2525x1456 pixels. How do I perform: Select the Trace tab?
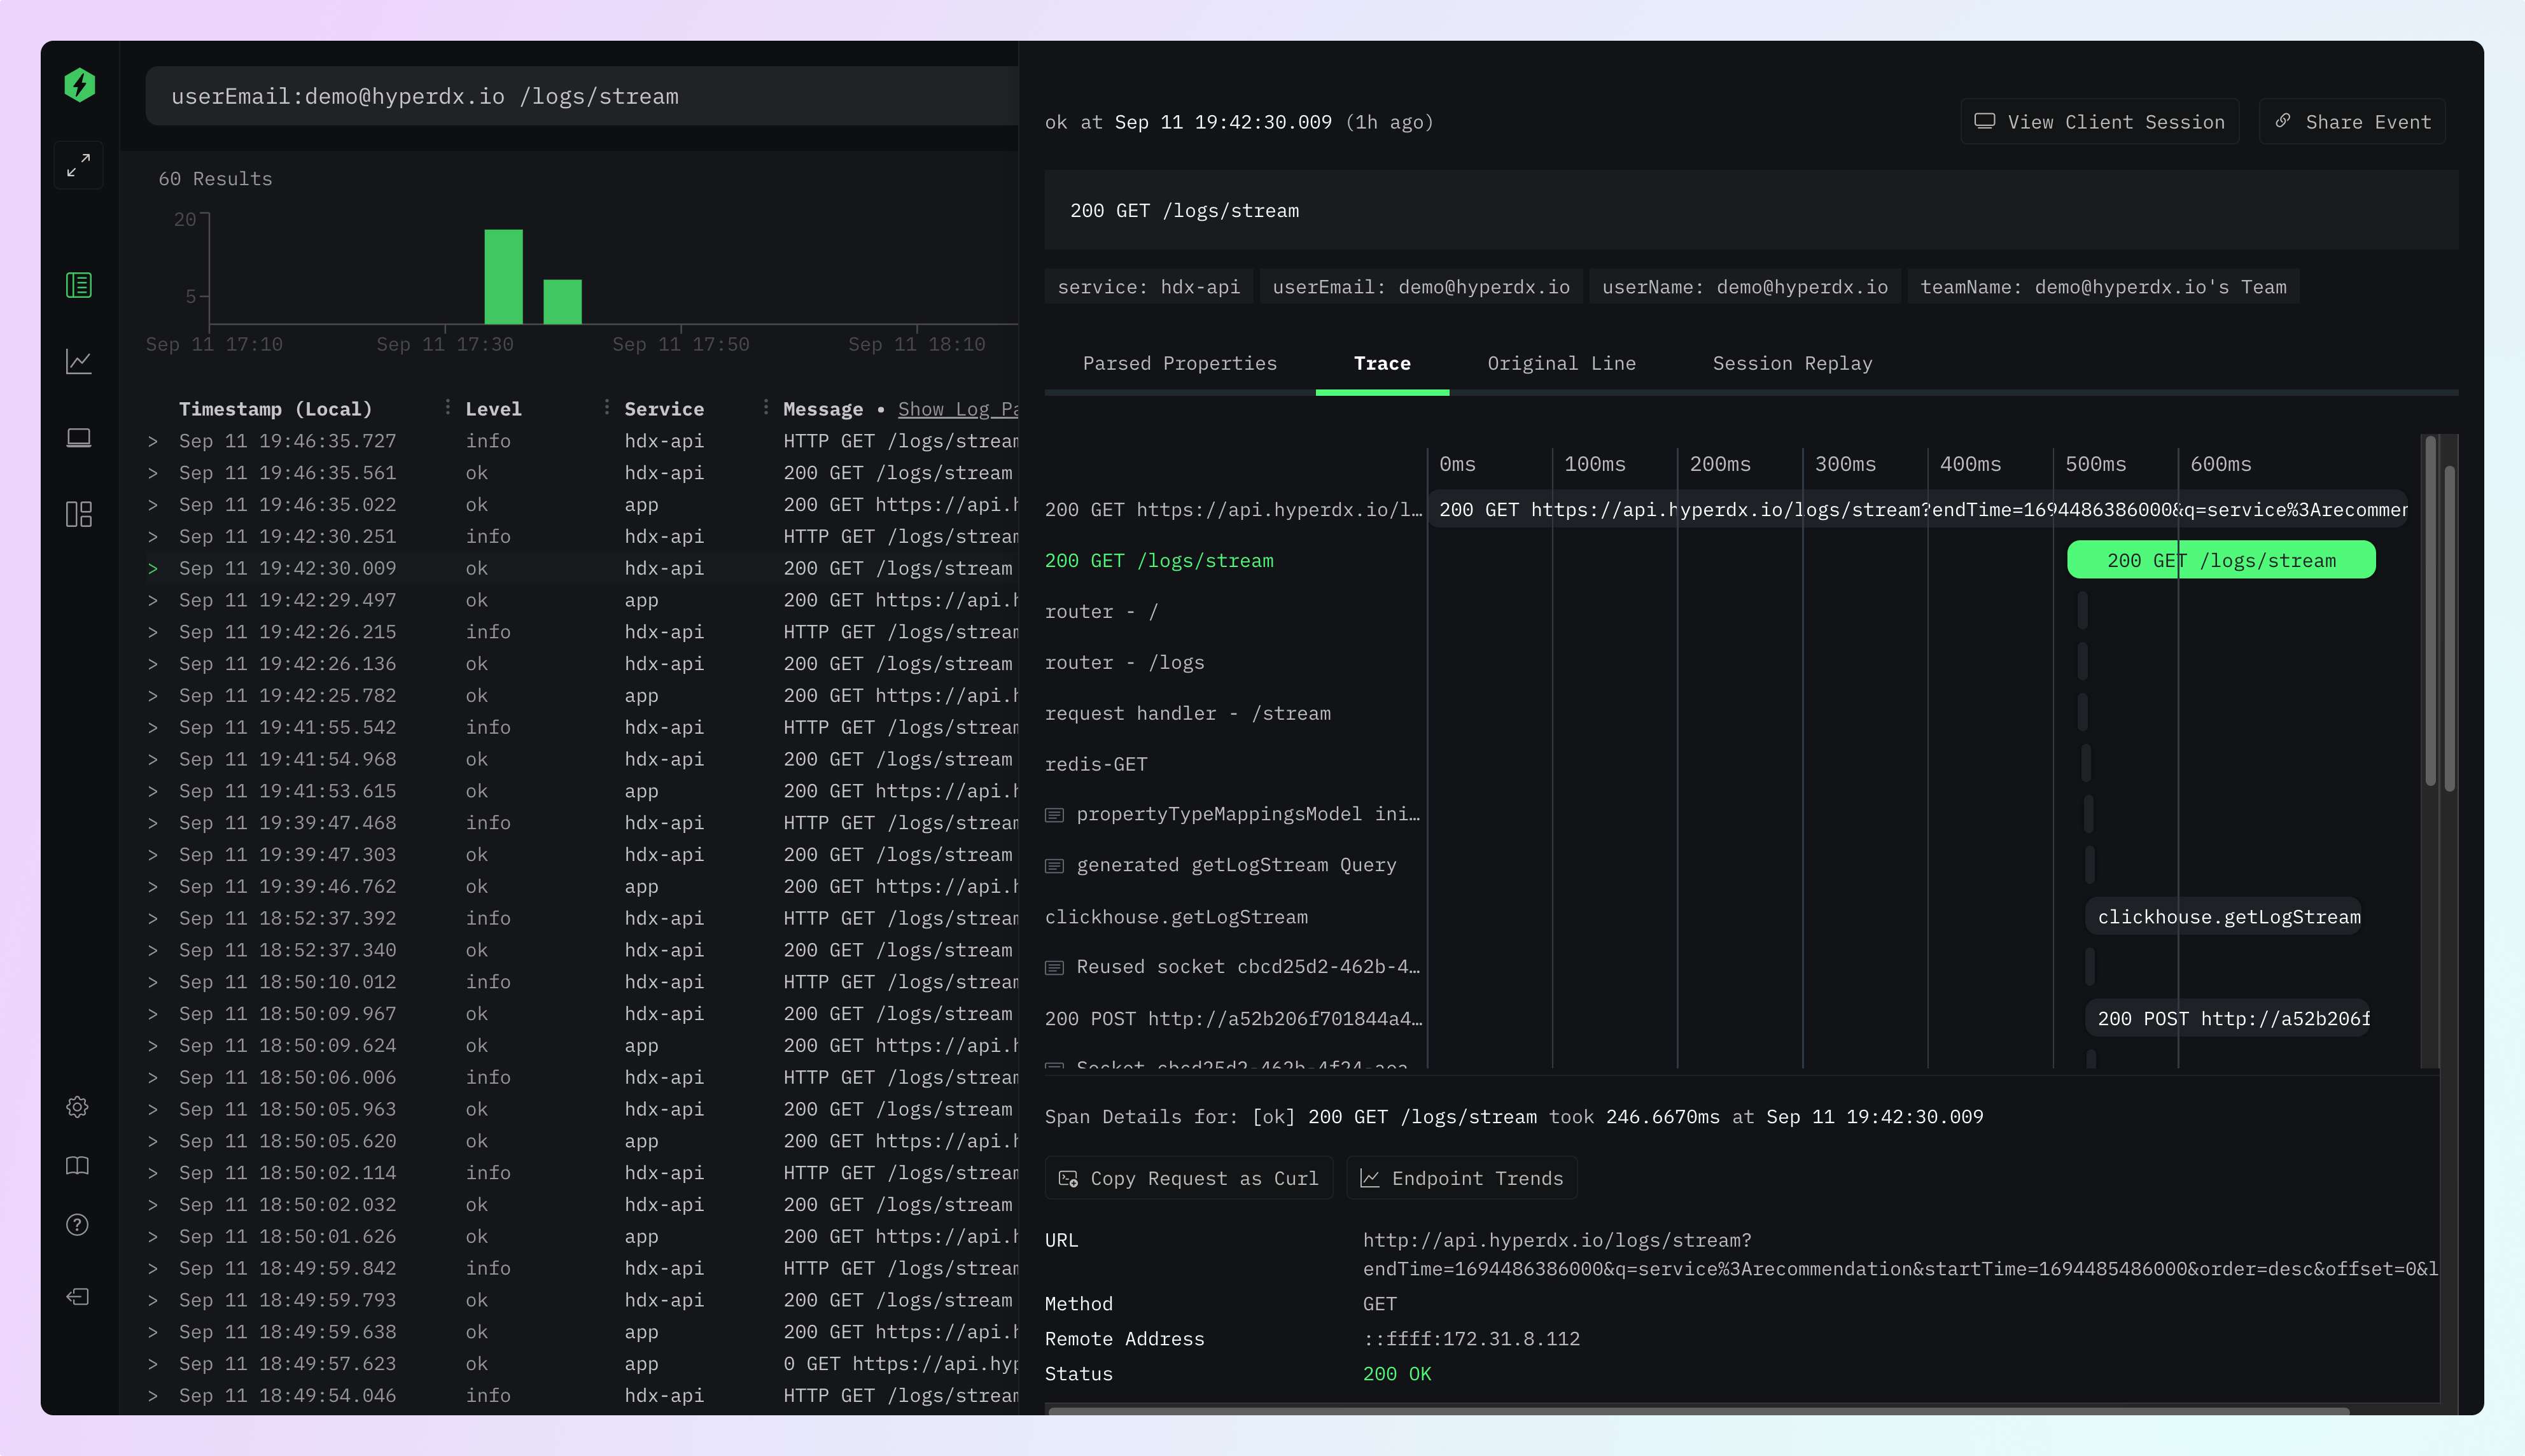[1382, 364]
